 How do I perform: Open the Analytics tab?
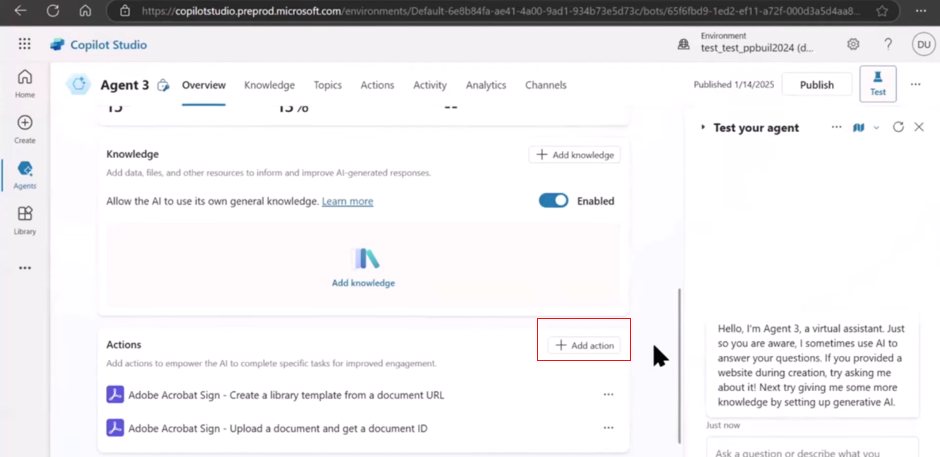(x=486, y=85)
